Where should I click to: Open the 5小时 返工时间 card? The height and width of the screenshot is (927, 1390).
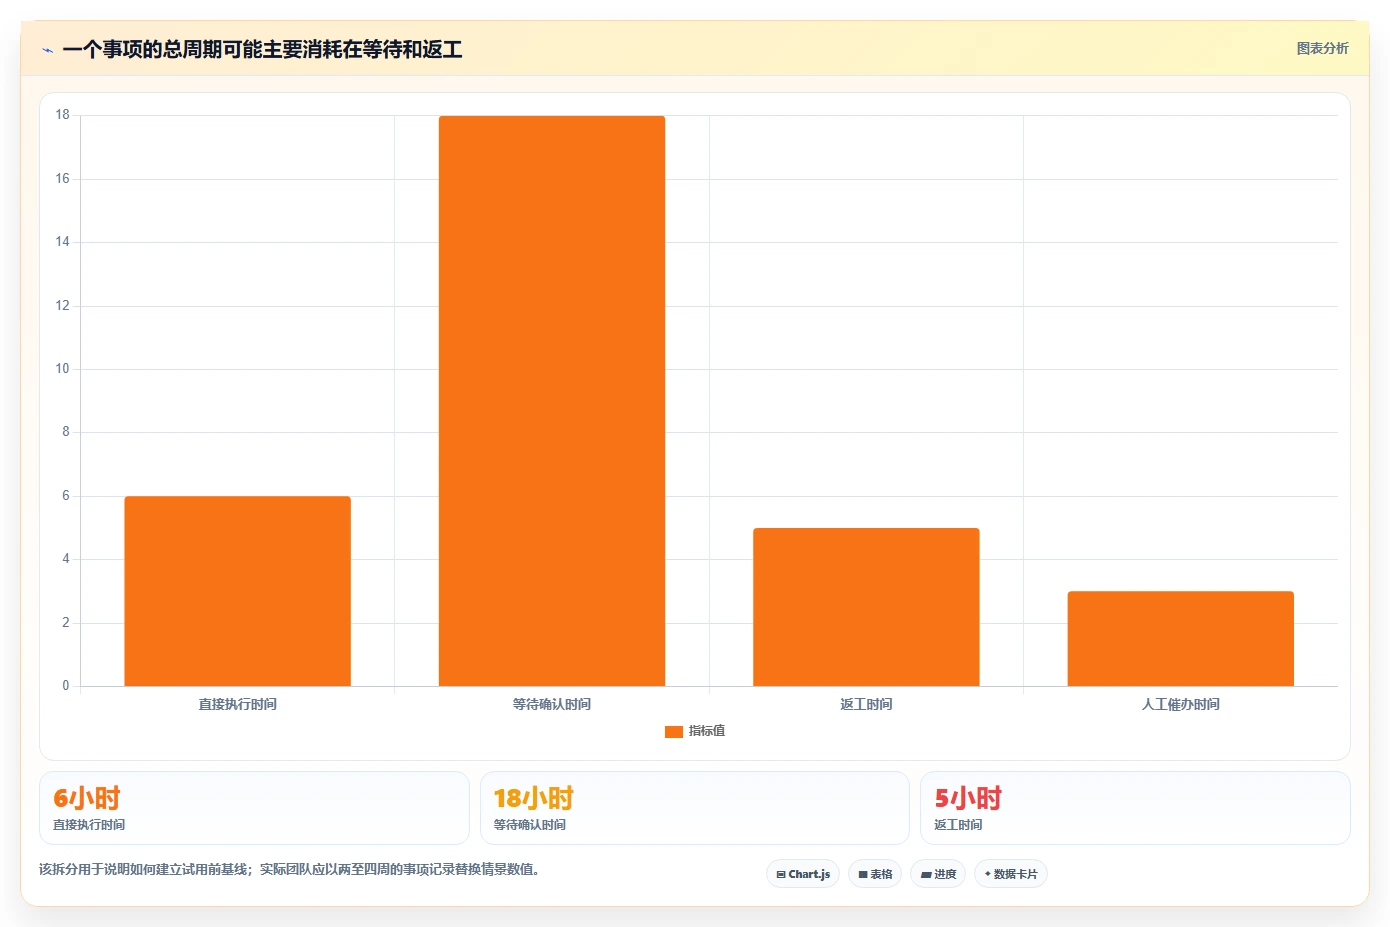click(1135, 808)
